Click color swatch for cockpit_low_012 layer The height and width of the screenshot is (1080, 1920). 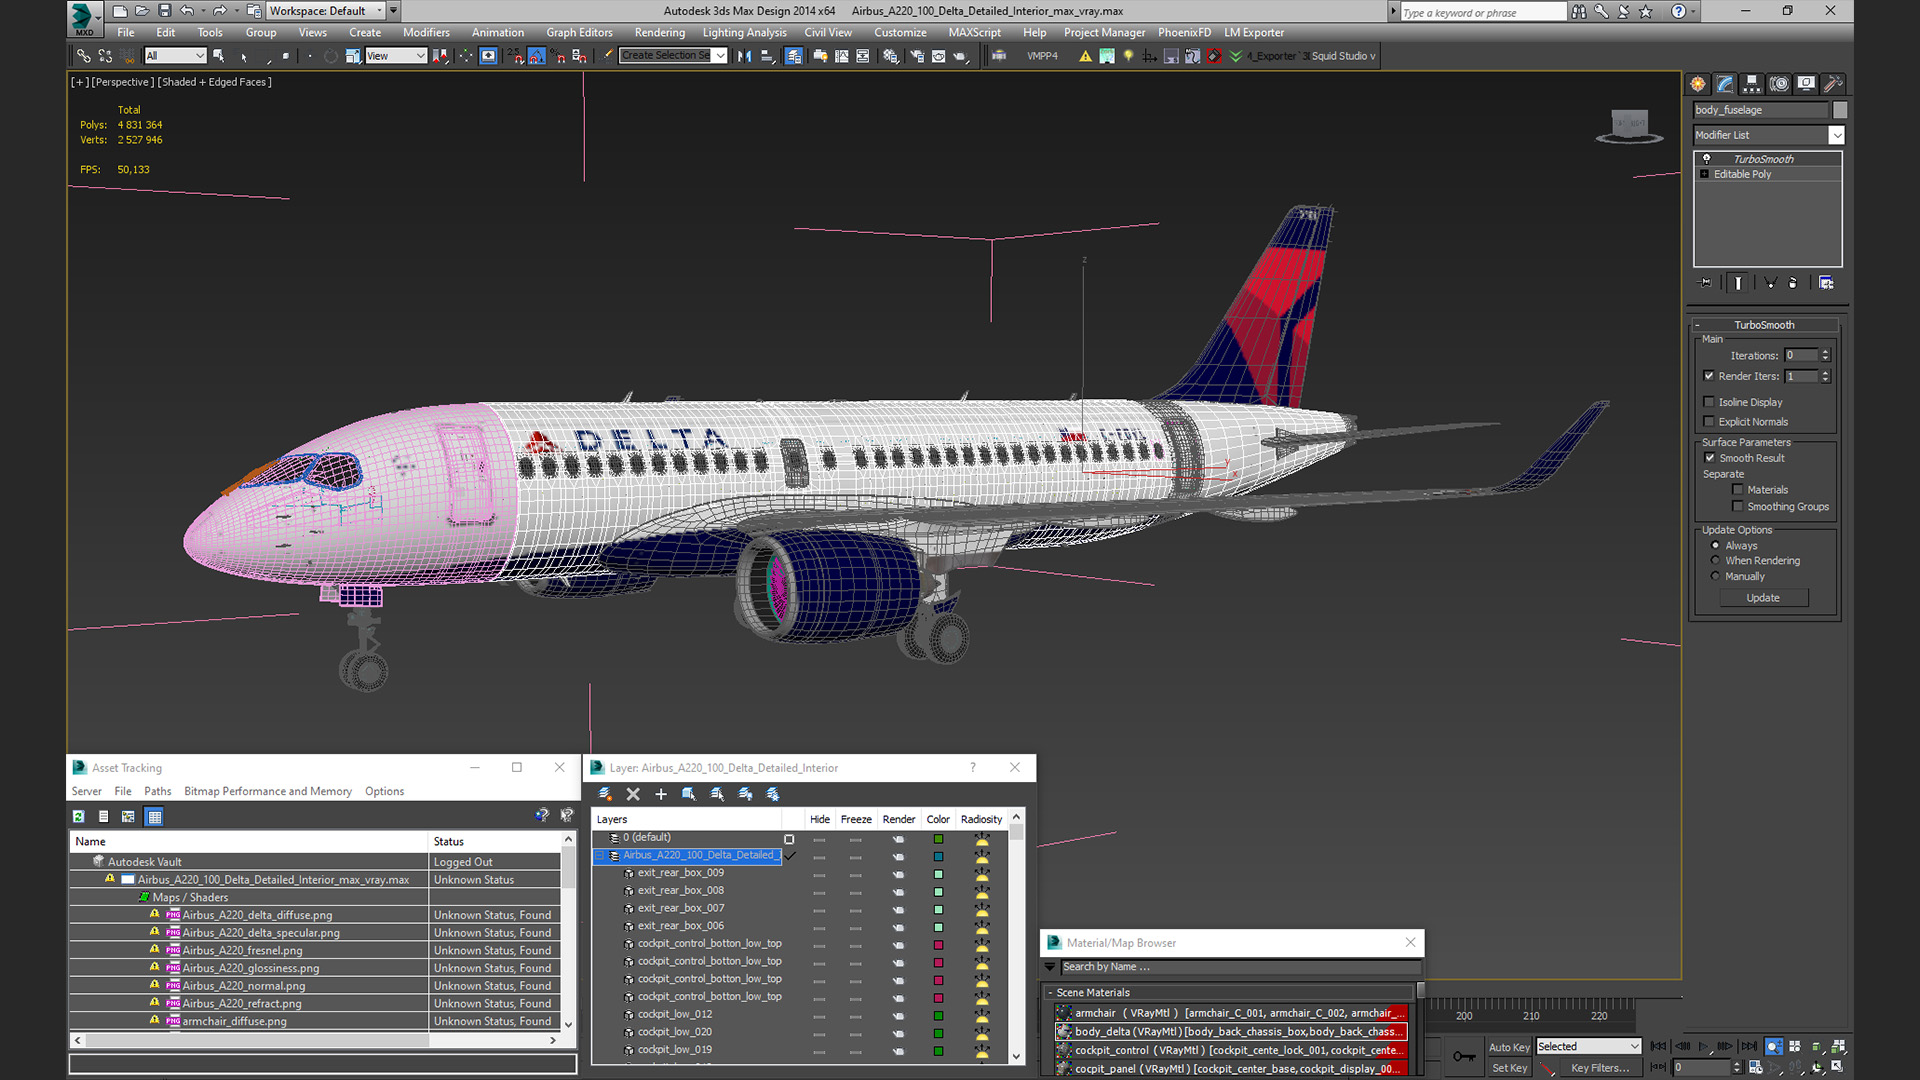click(x=938, y=1015)
